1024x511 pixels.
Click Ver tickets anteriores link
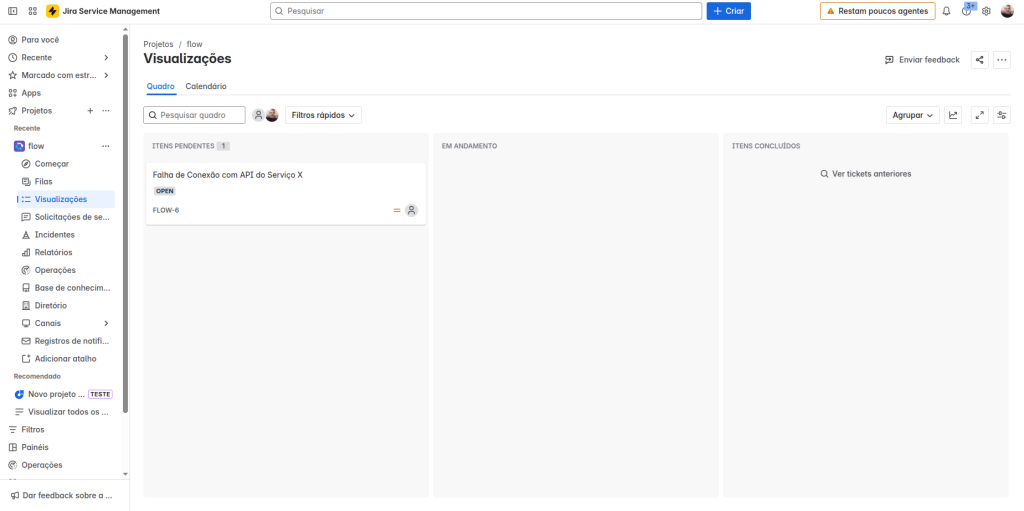865,173
